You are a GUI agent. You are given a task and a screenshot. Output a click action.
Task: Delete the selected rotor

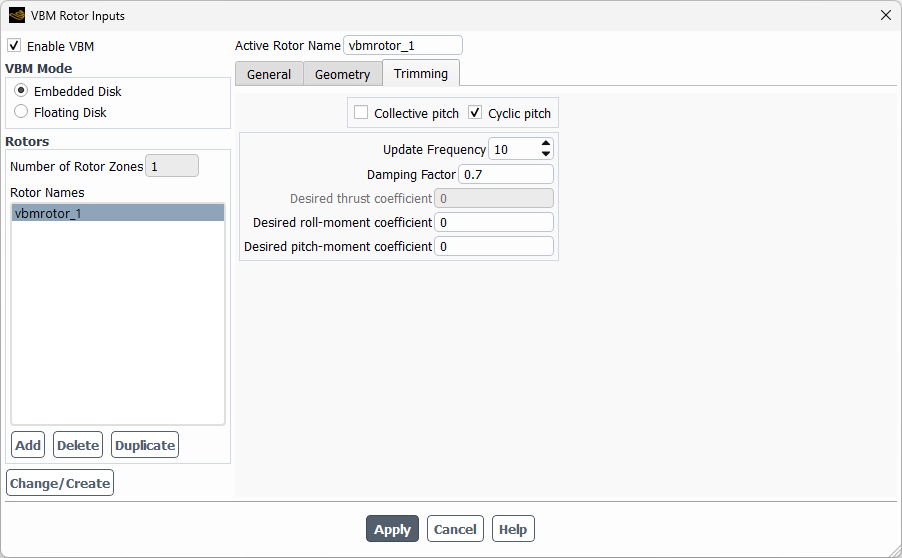point(78,445)
